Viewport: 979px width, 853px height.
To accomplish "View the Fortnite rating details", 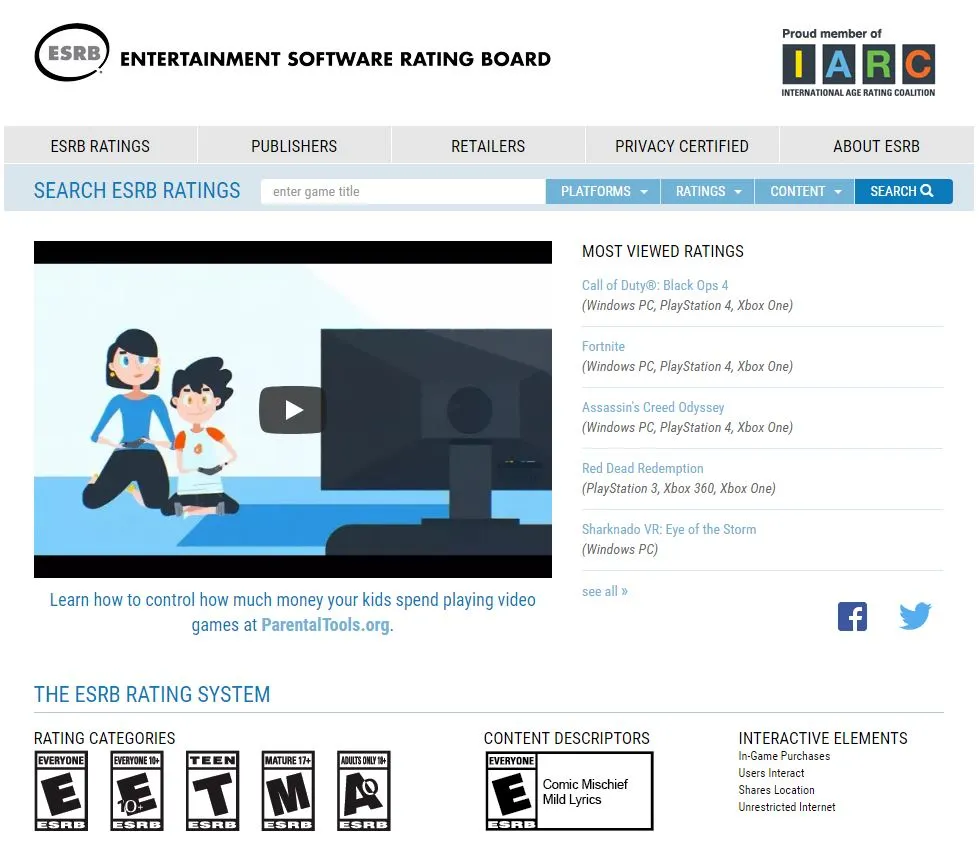I will pyautogui.click(x=604, y=346).
